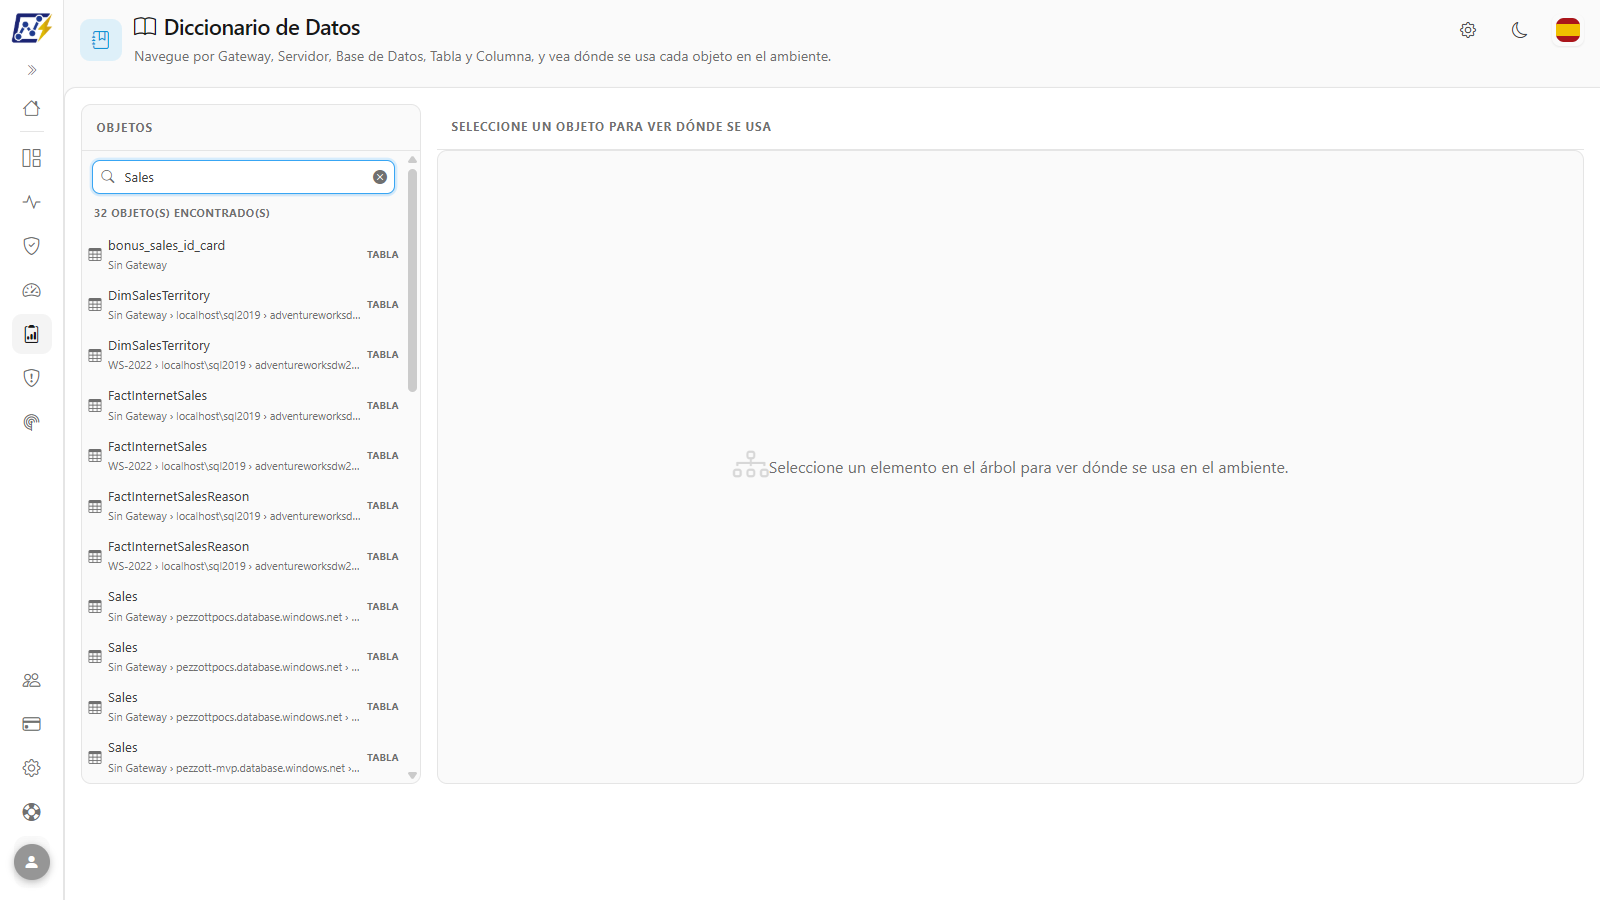Select DimSalesTerritory under WS-2022

pos(244,355)
